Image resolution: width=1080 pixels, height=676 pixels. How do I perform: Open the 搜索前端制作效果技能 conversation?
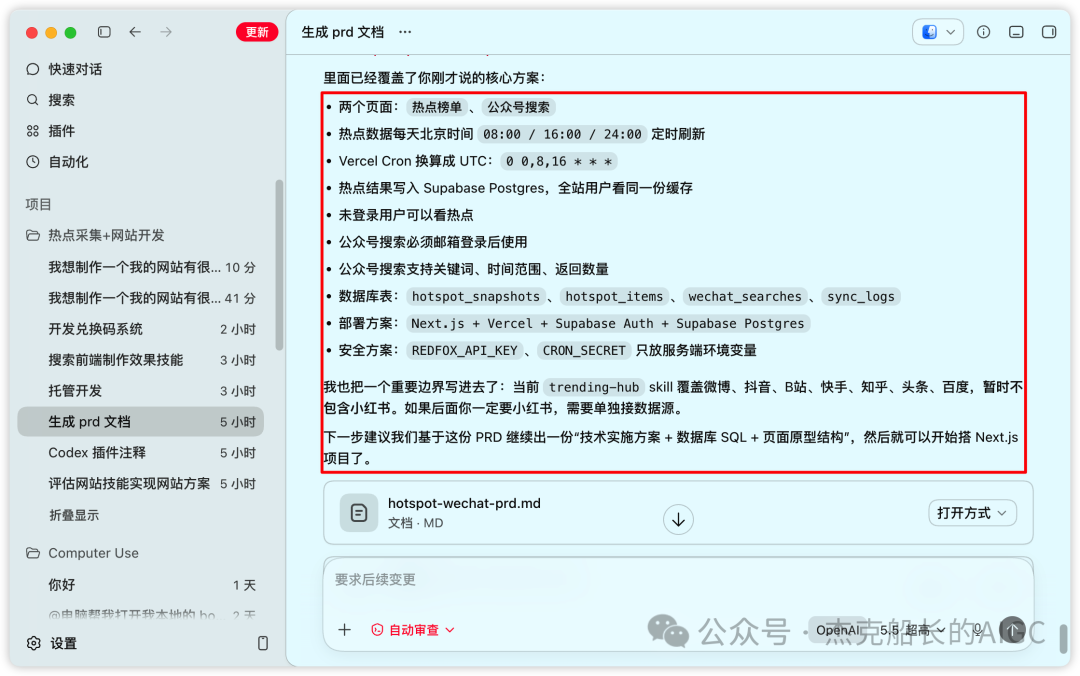[x=141, y=360]
